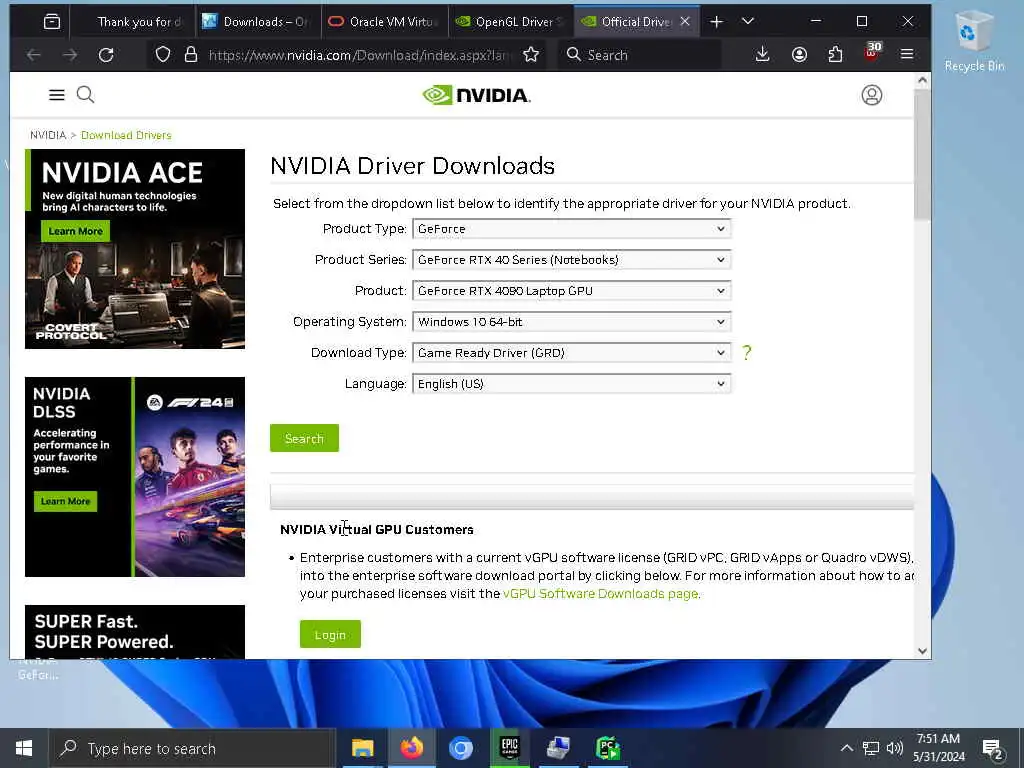List all tabs dropdown arrow
Image resolution: width=1024 pixels, height=768 pixels.
point(748,22)
